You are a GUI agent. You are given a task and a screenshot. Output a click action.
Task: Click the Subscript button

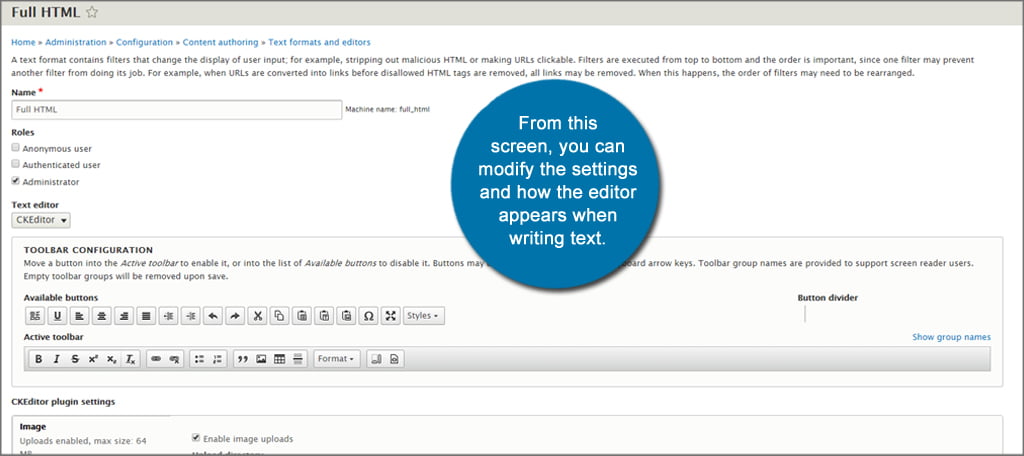[112, 359]
